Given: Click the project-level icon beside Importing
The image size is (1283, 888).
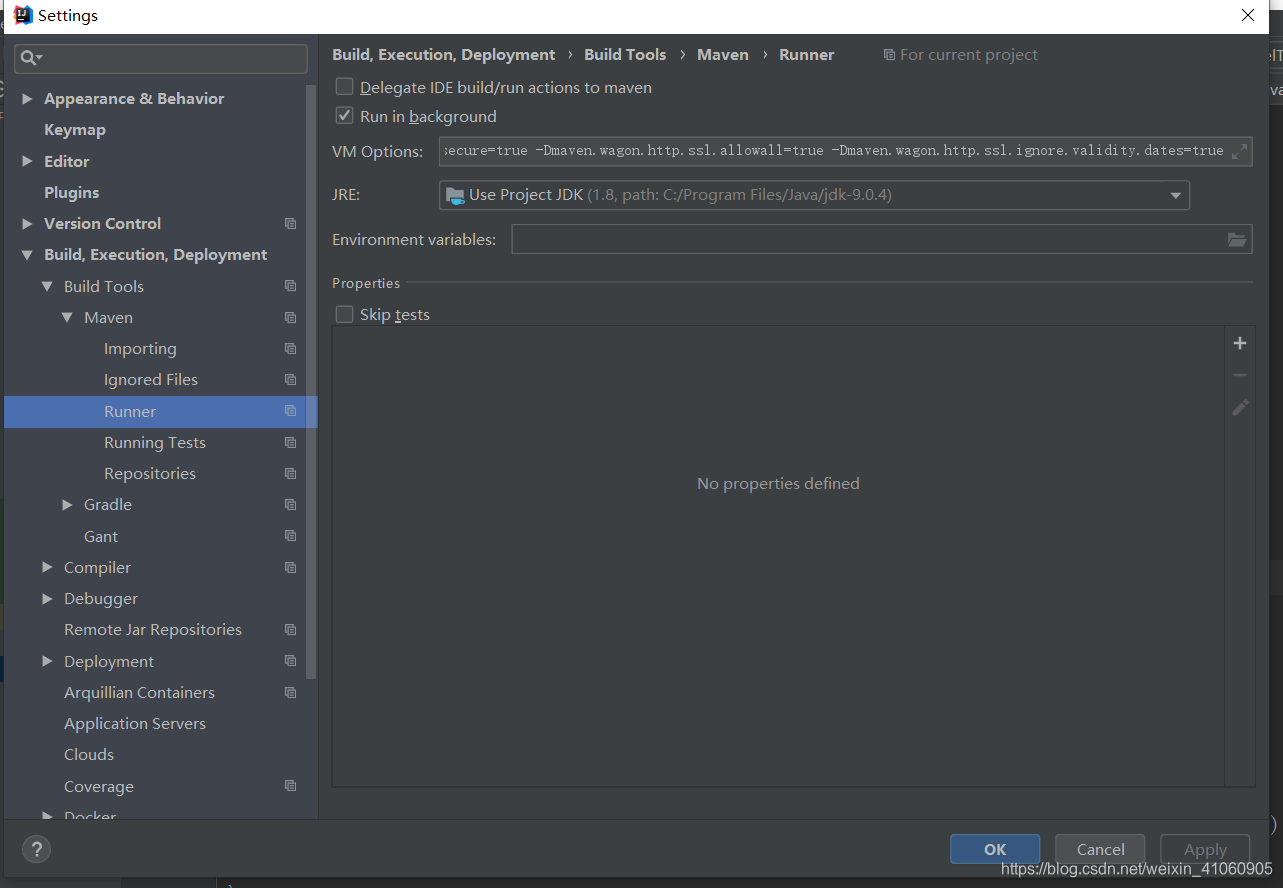Looking at the screenshot, I should tap(290, 349).
